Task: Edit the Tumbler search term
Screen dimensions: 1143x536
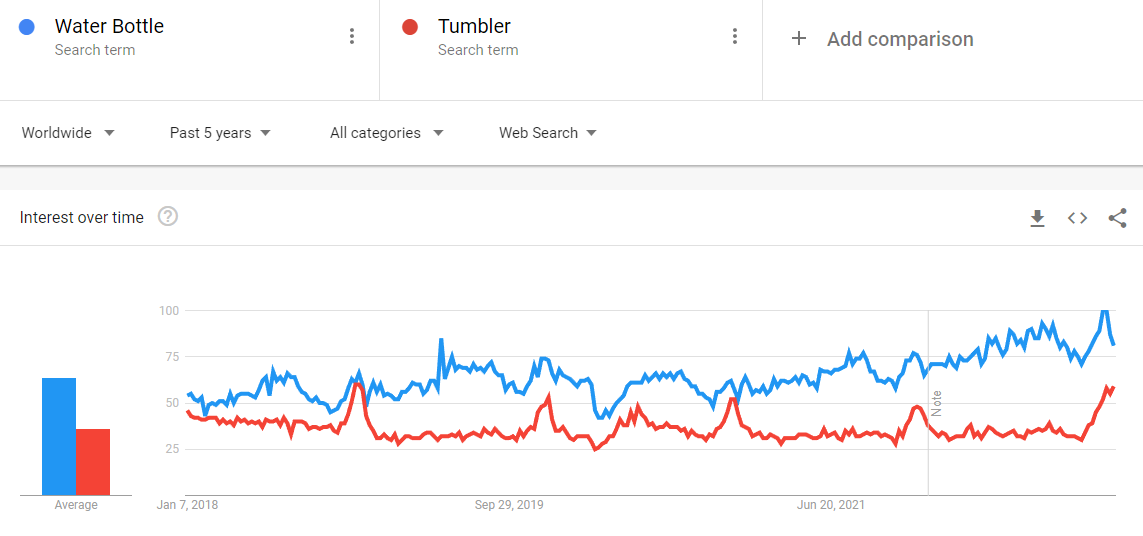Action: pos(474,27)
